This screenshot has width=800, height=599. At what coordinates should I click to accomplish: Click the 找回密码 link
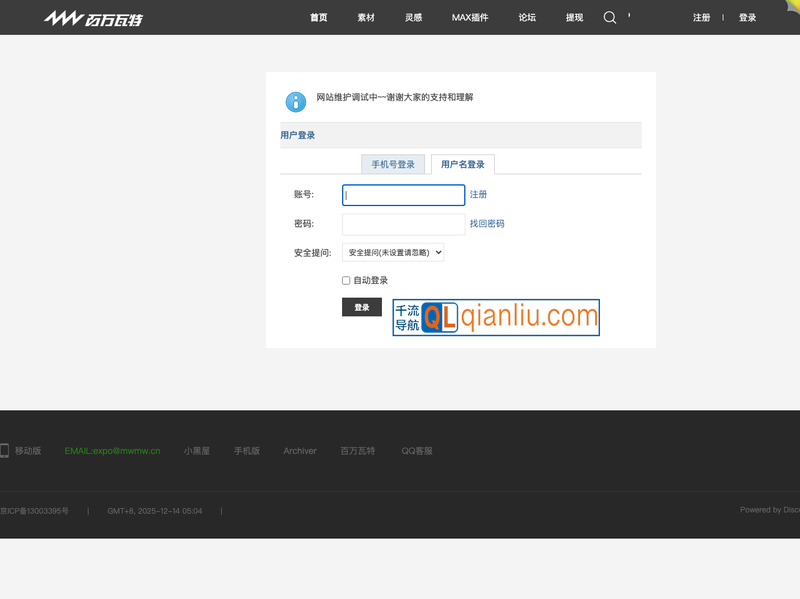[x=487, y=224]
